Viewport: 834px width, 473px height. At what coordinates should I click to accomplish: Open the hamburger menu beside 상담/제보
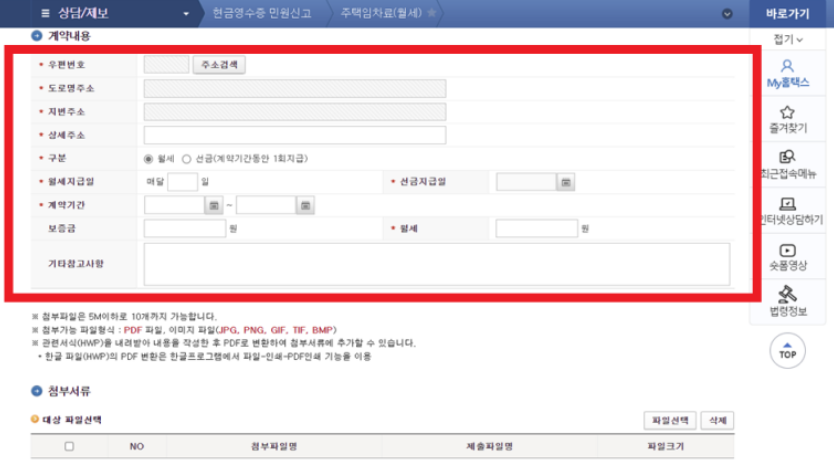point(45,13)
